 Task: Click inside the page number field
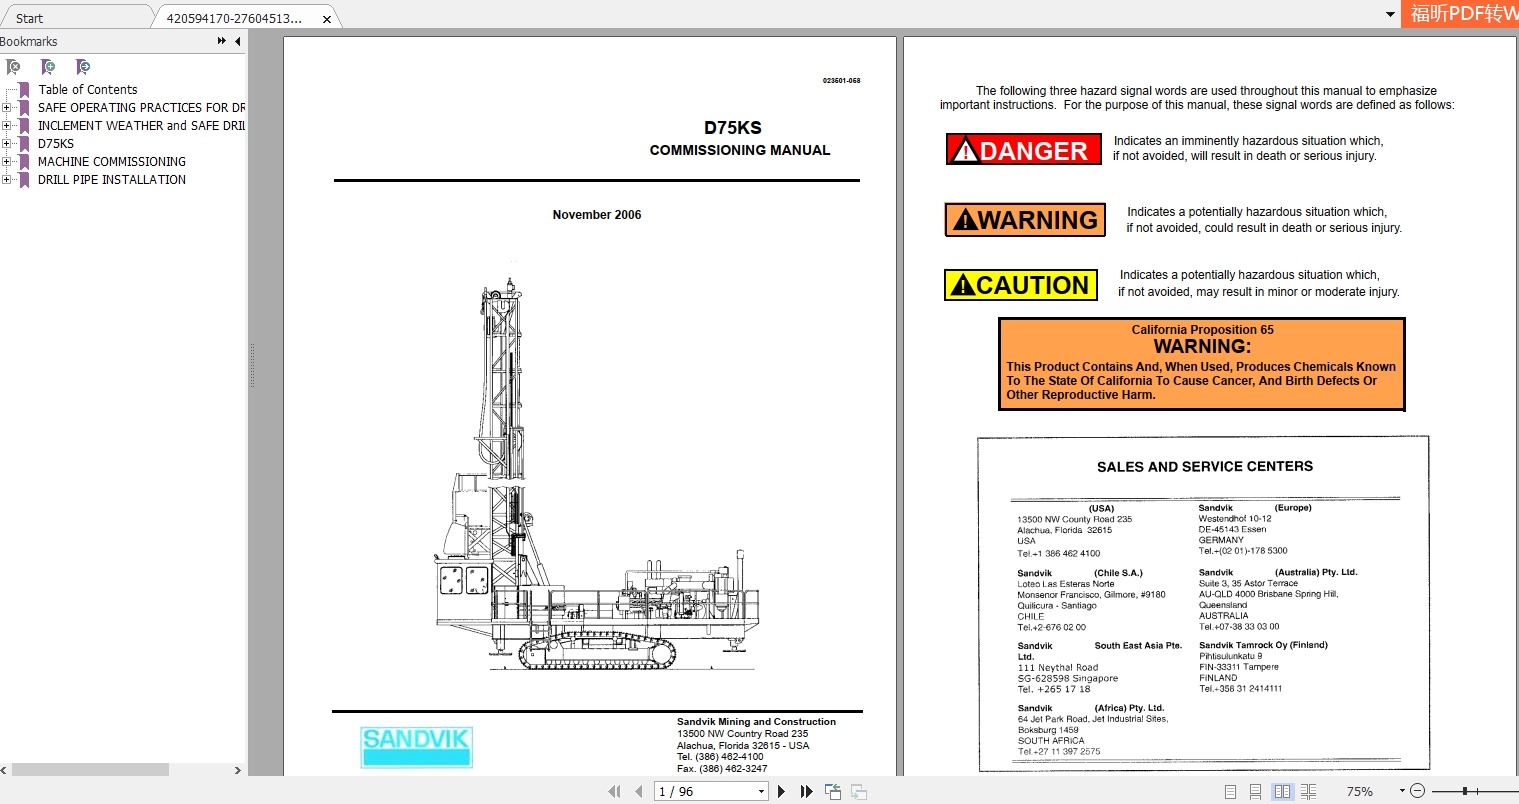(x=700, y=791)
